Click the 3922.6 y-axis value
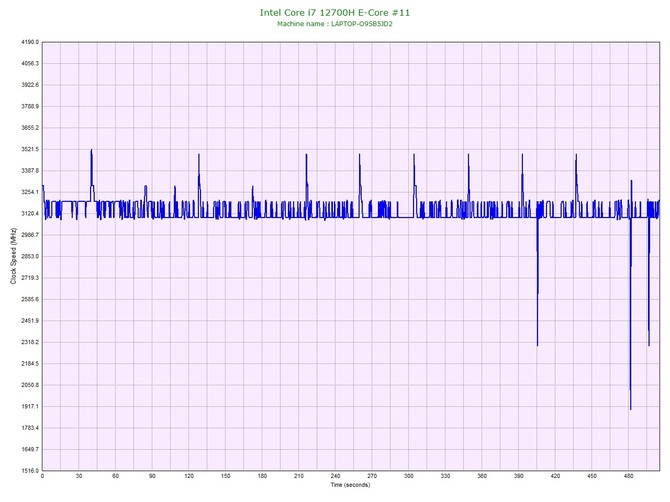Viewport: 670px width, 502px height. (30, 85)
